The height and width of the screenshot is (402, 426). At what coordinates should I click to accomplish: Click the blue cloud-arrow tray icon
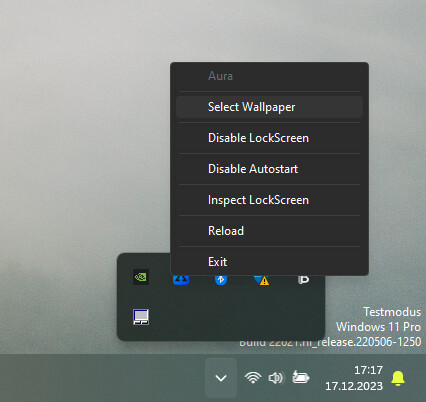181,280
